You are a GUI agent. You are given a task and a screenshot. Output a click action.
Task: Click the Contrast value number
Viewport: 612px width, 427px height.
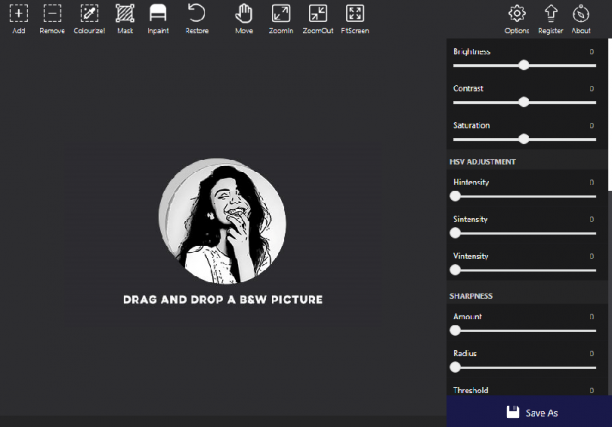coord(592,89)
